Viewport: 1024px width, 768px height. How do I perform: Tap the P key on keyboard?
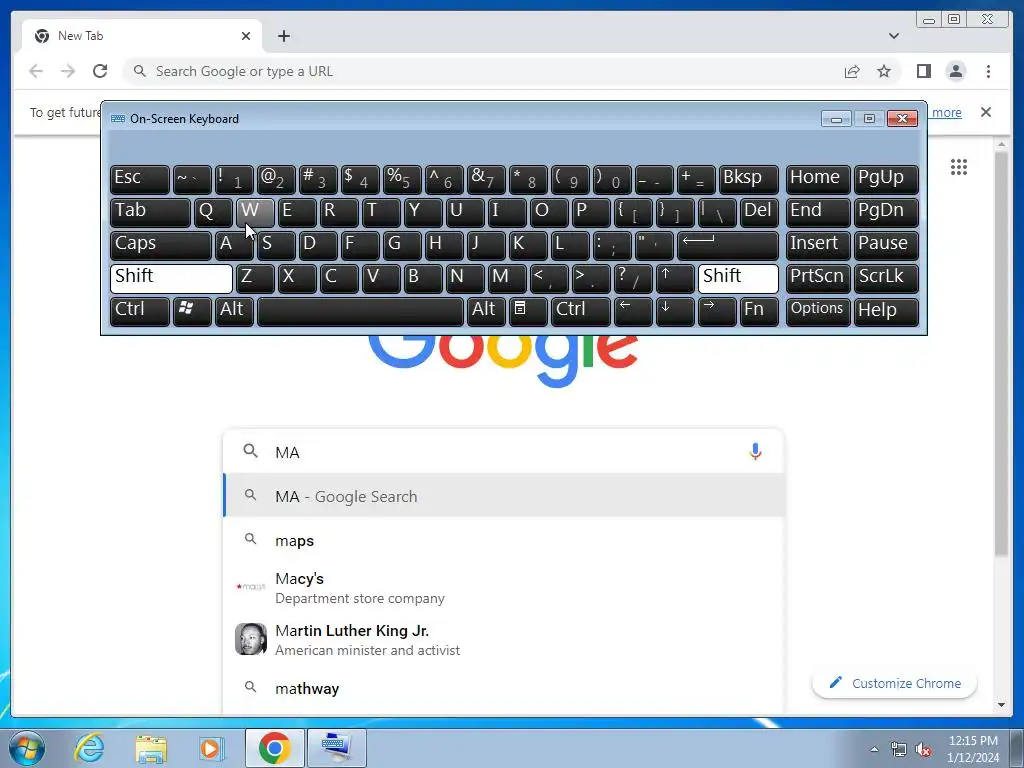(x=590, y=212)
